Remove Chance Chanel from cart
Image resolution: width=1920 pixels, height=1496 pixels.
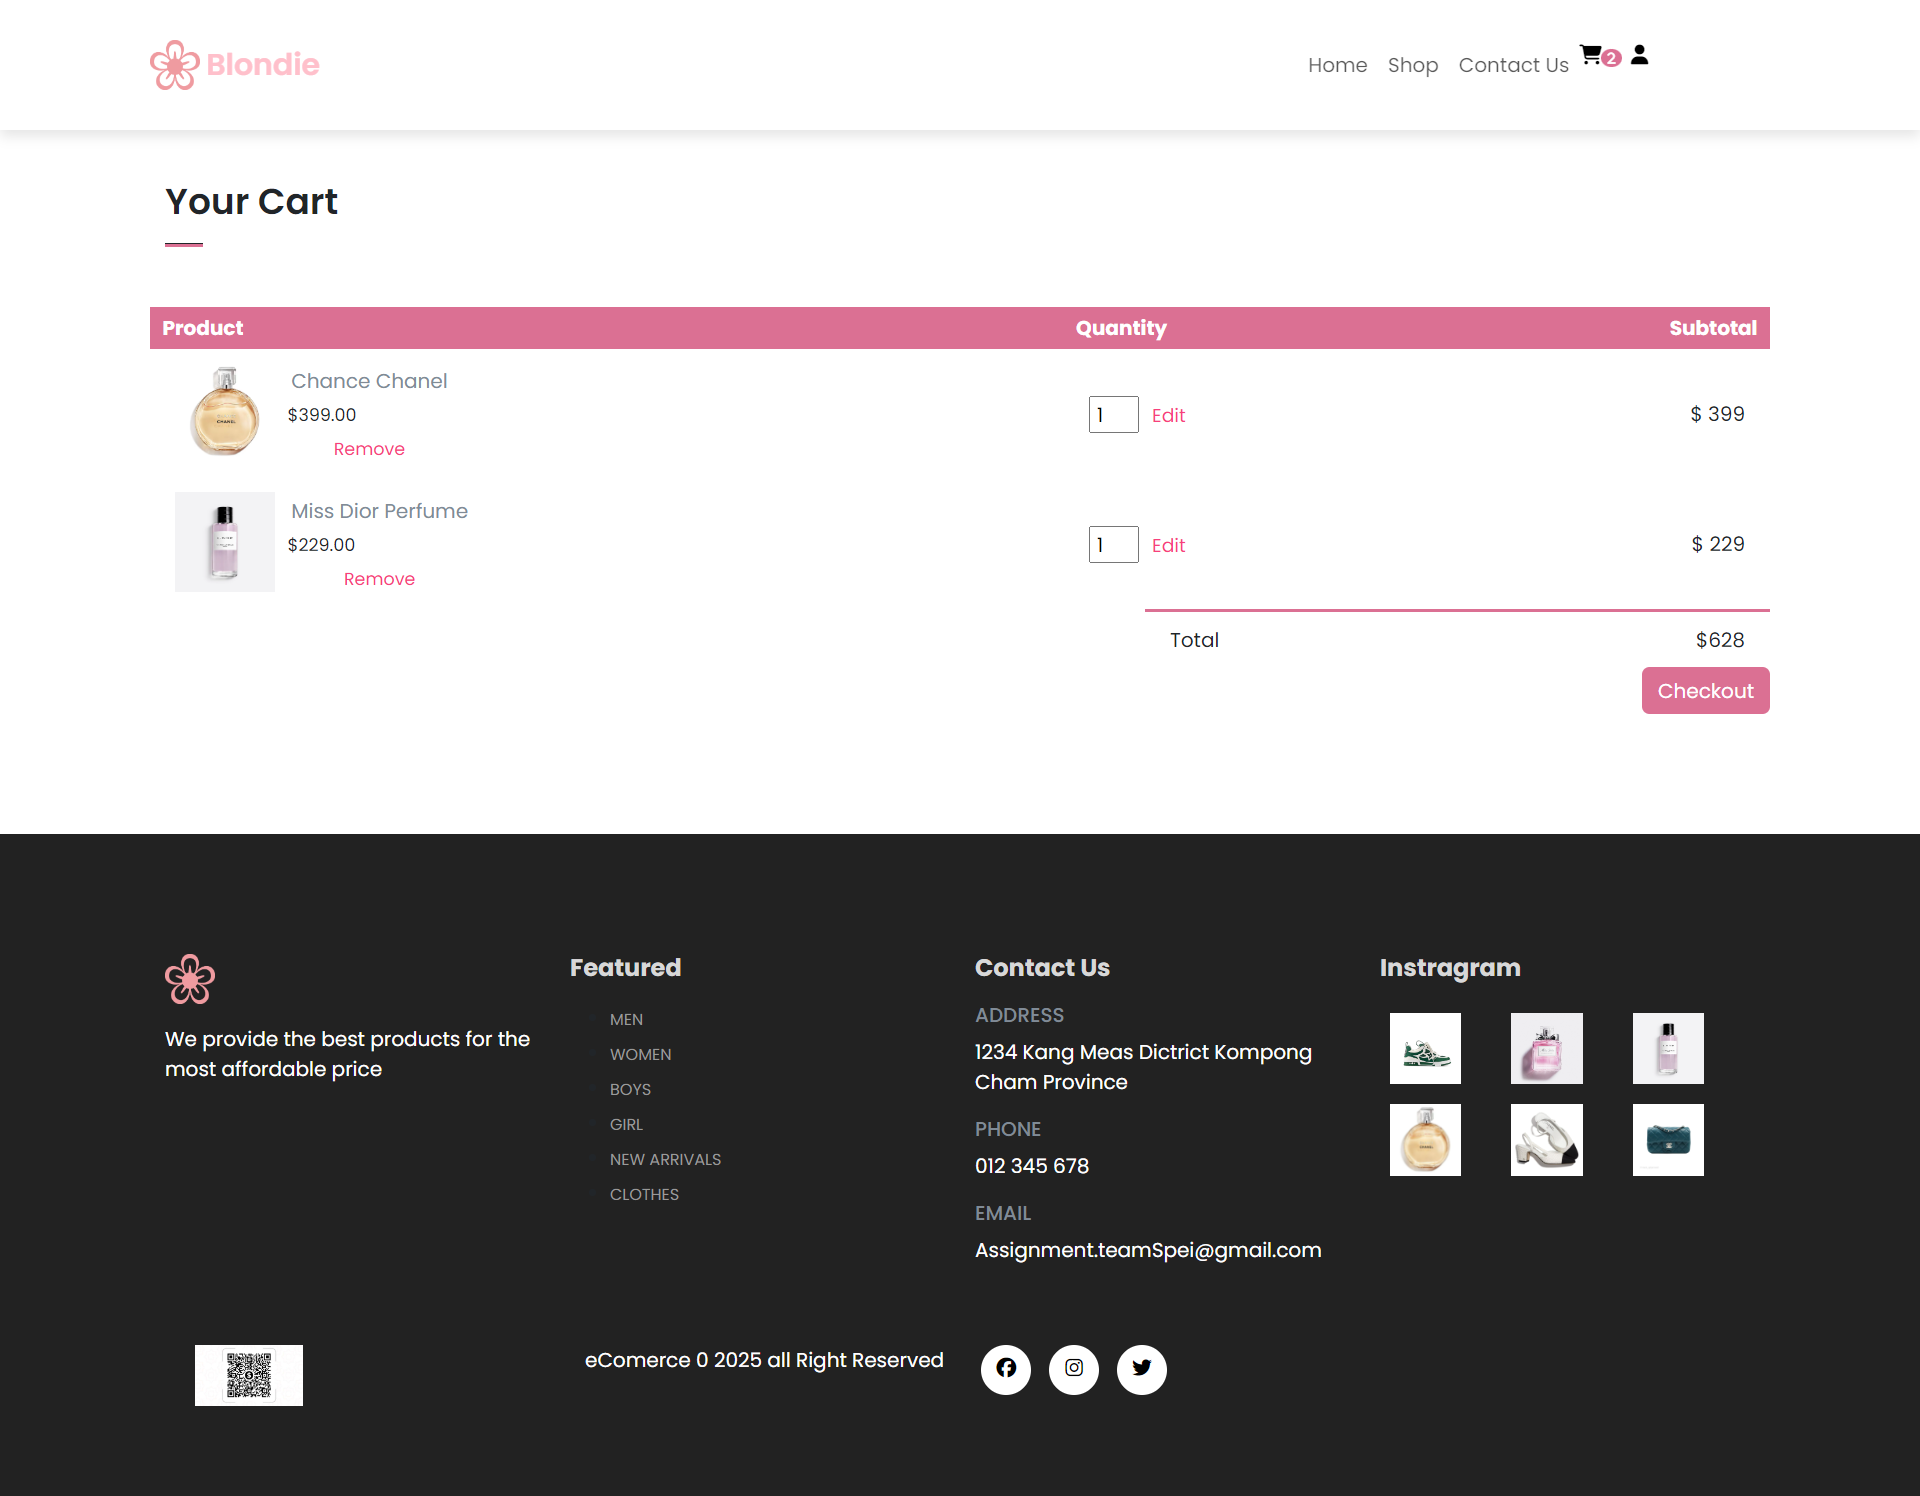click(369, 449)
